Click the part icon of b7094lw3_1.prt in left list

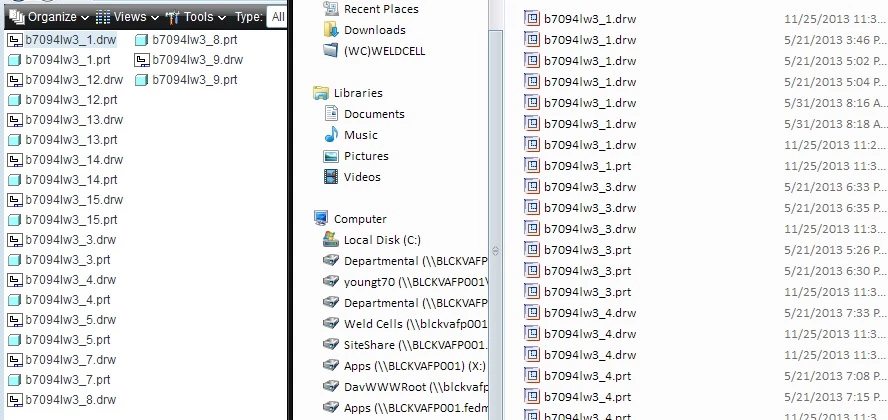15,60
